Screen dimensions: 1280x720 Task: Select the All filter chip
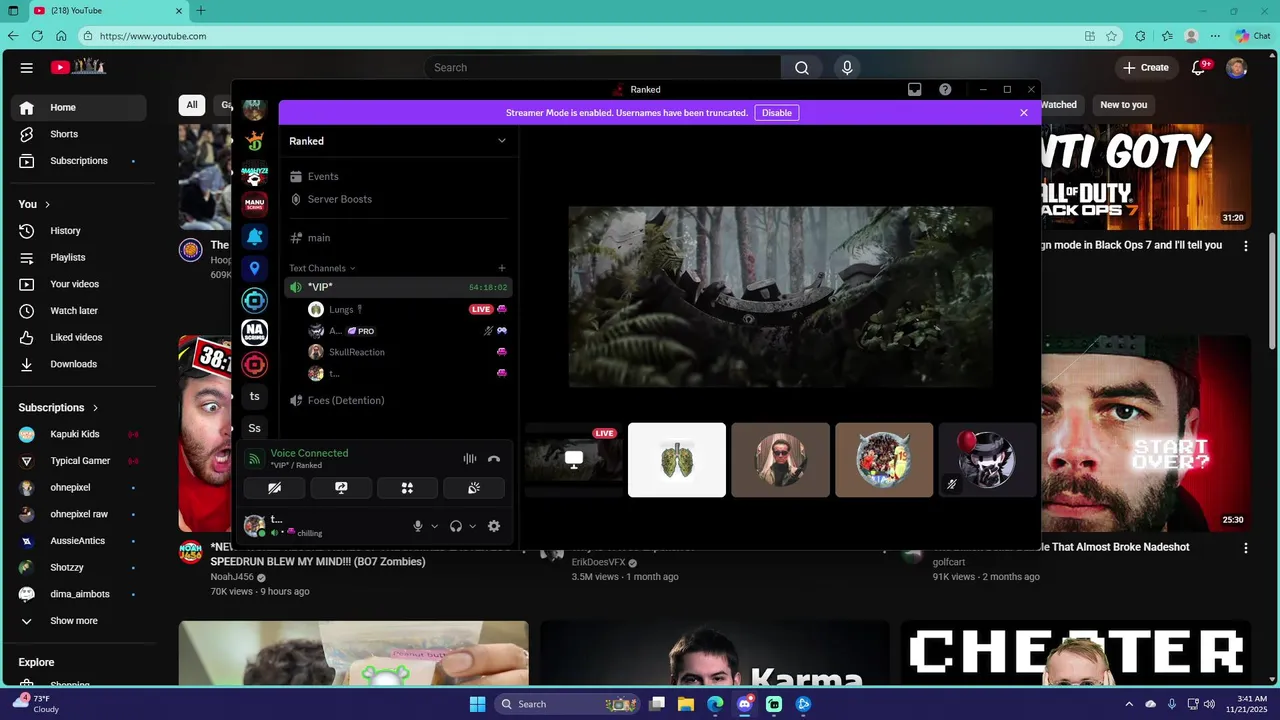click(192, 105)
